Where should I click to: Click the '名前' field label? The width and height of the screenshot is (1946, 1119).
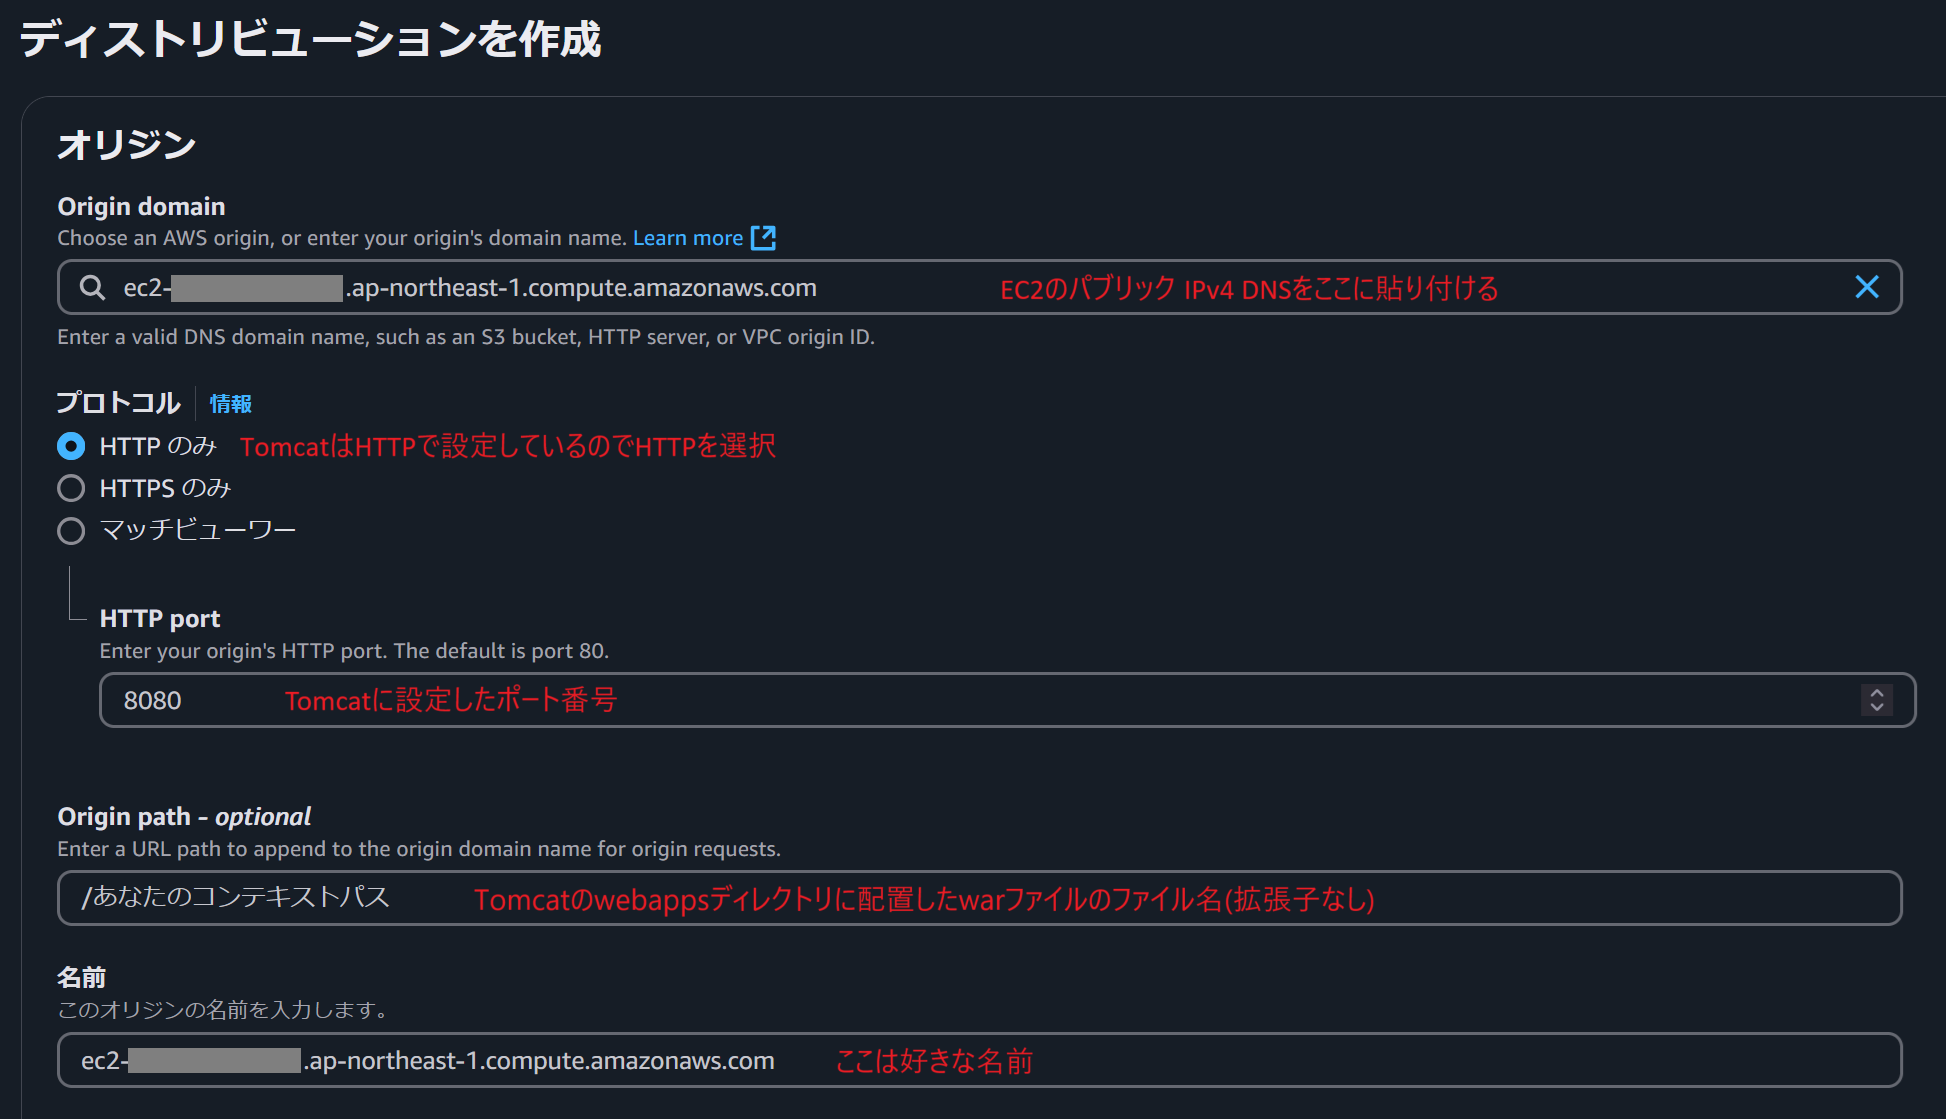coord(81,977)
